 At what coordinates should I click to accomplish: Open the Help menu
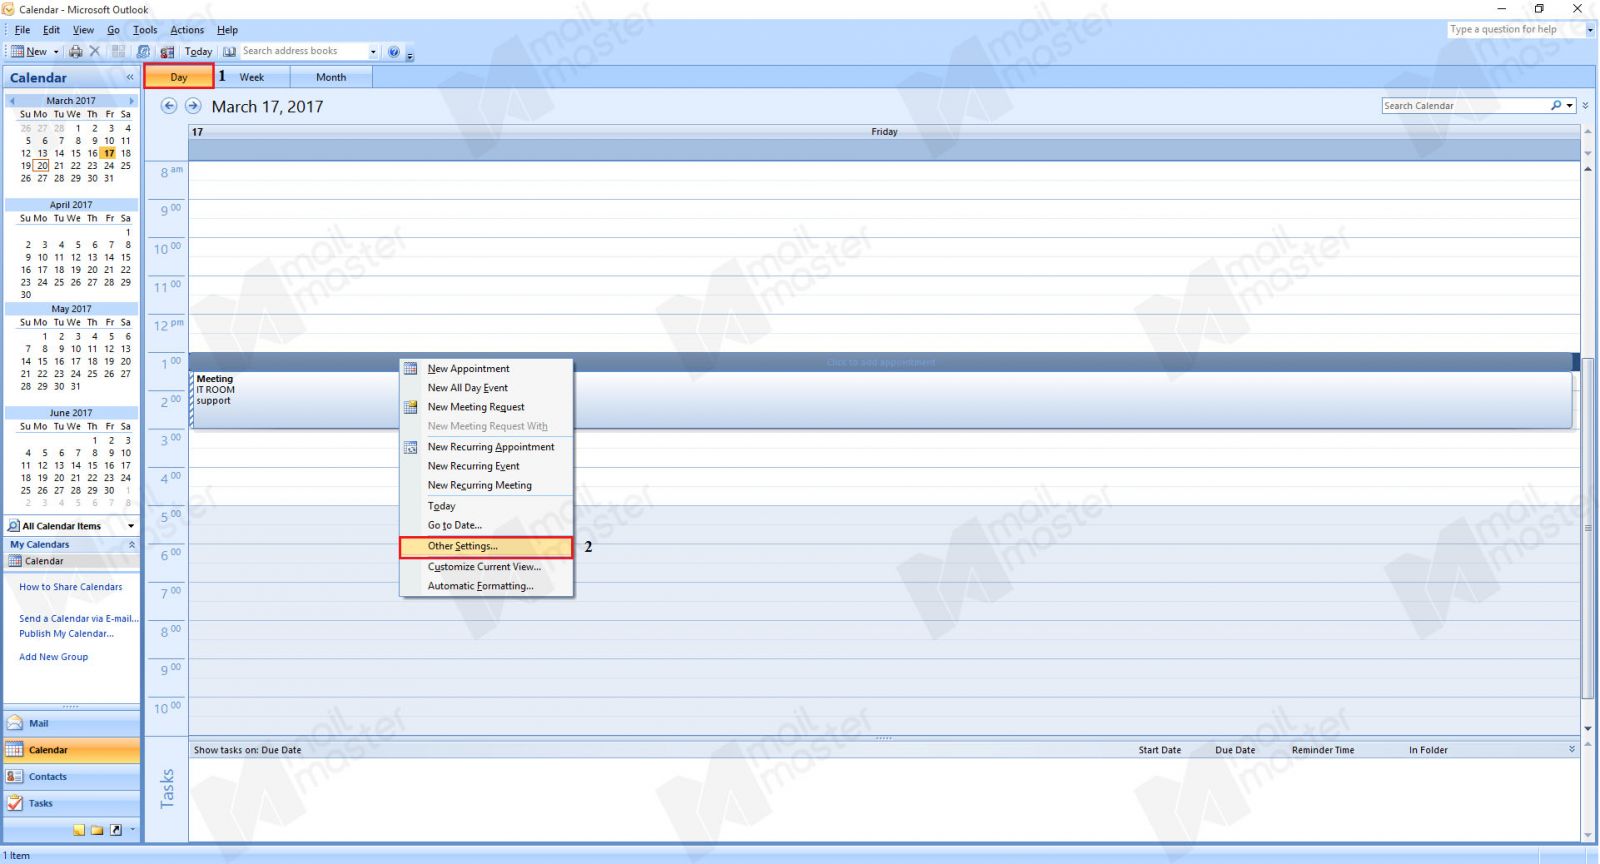coord(227,30)
